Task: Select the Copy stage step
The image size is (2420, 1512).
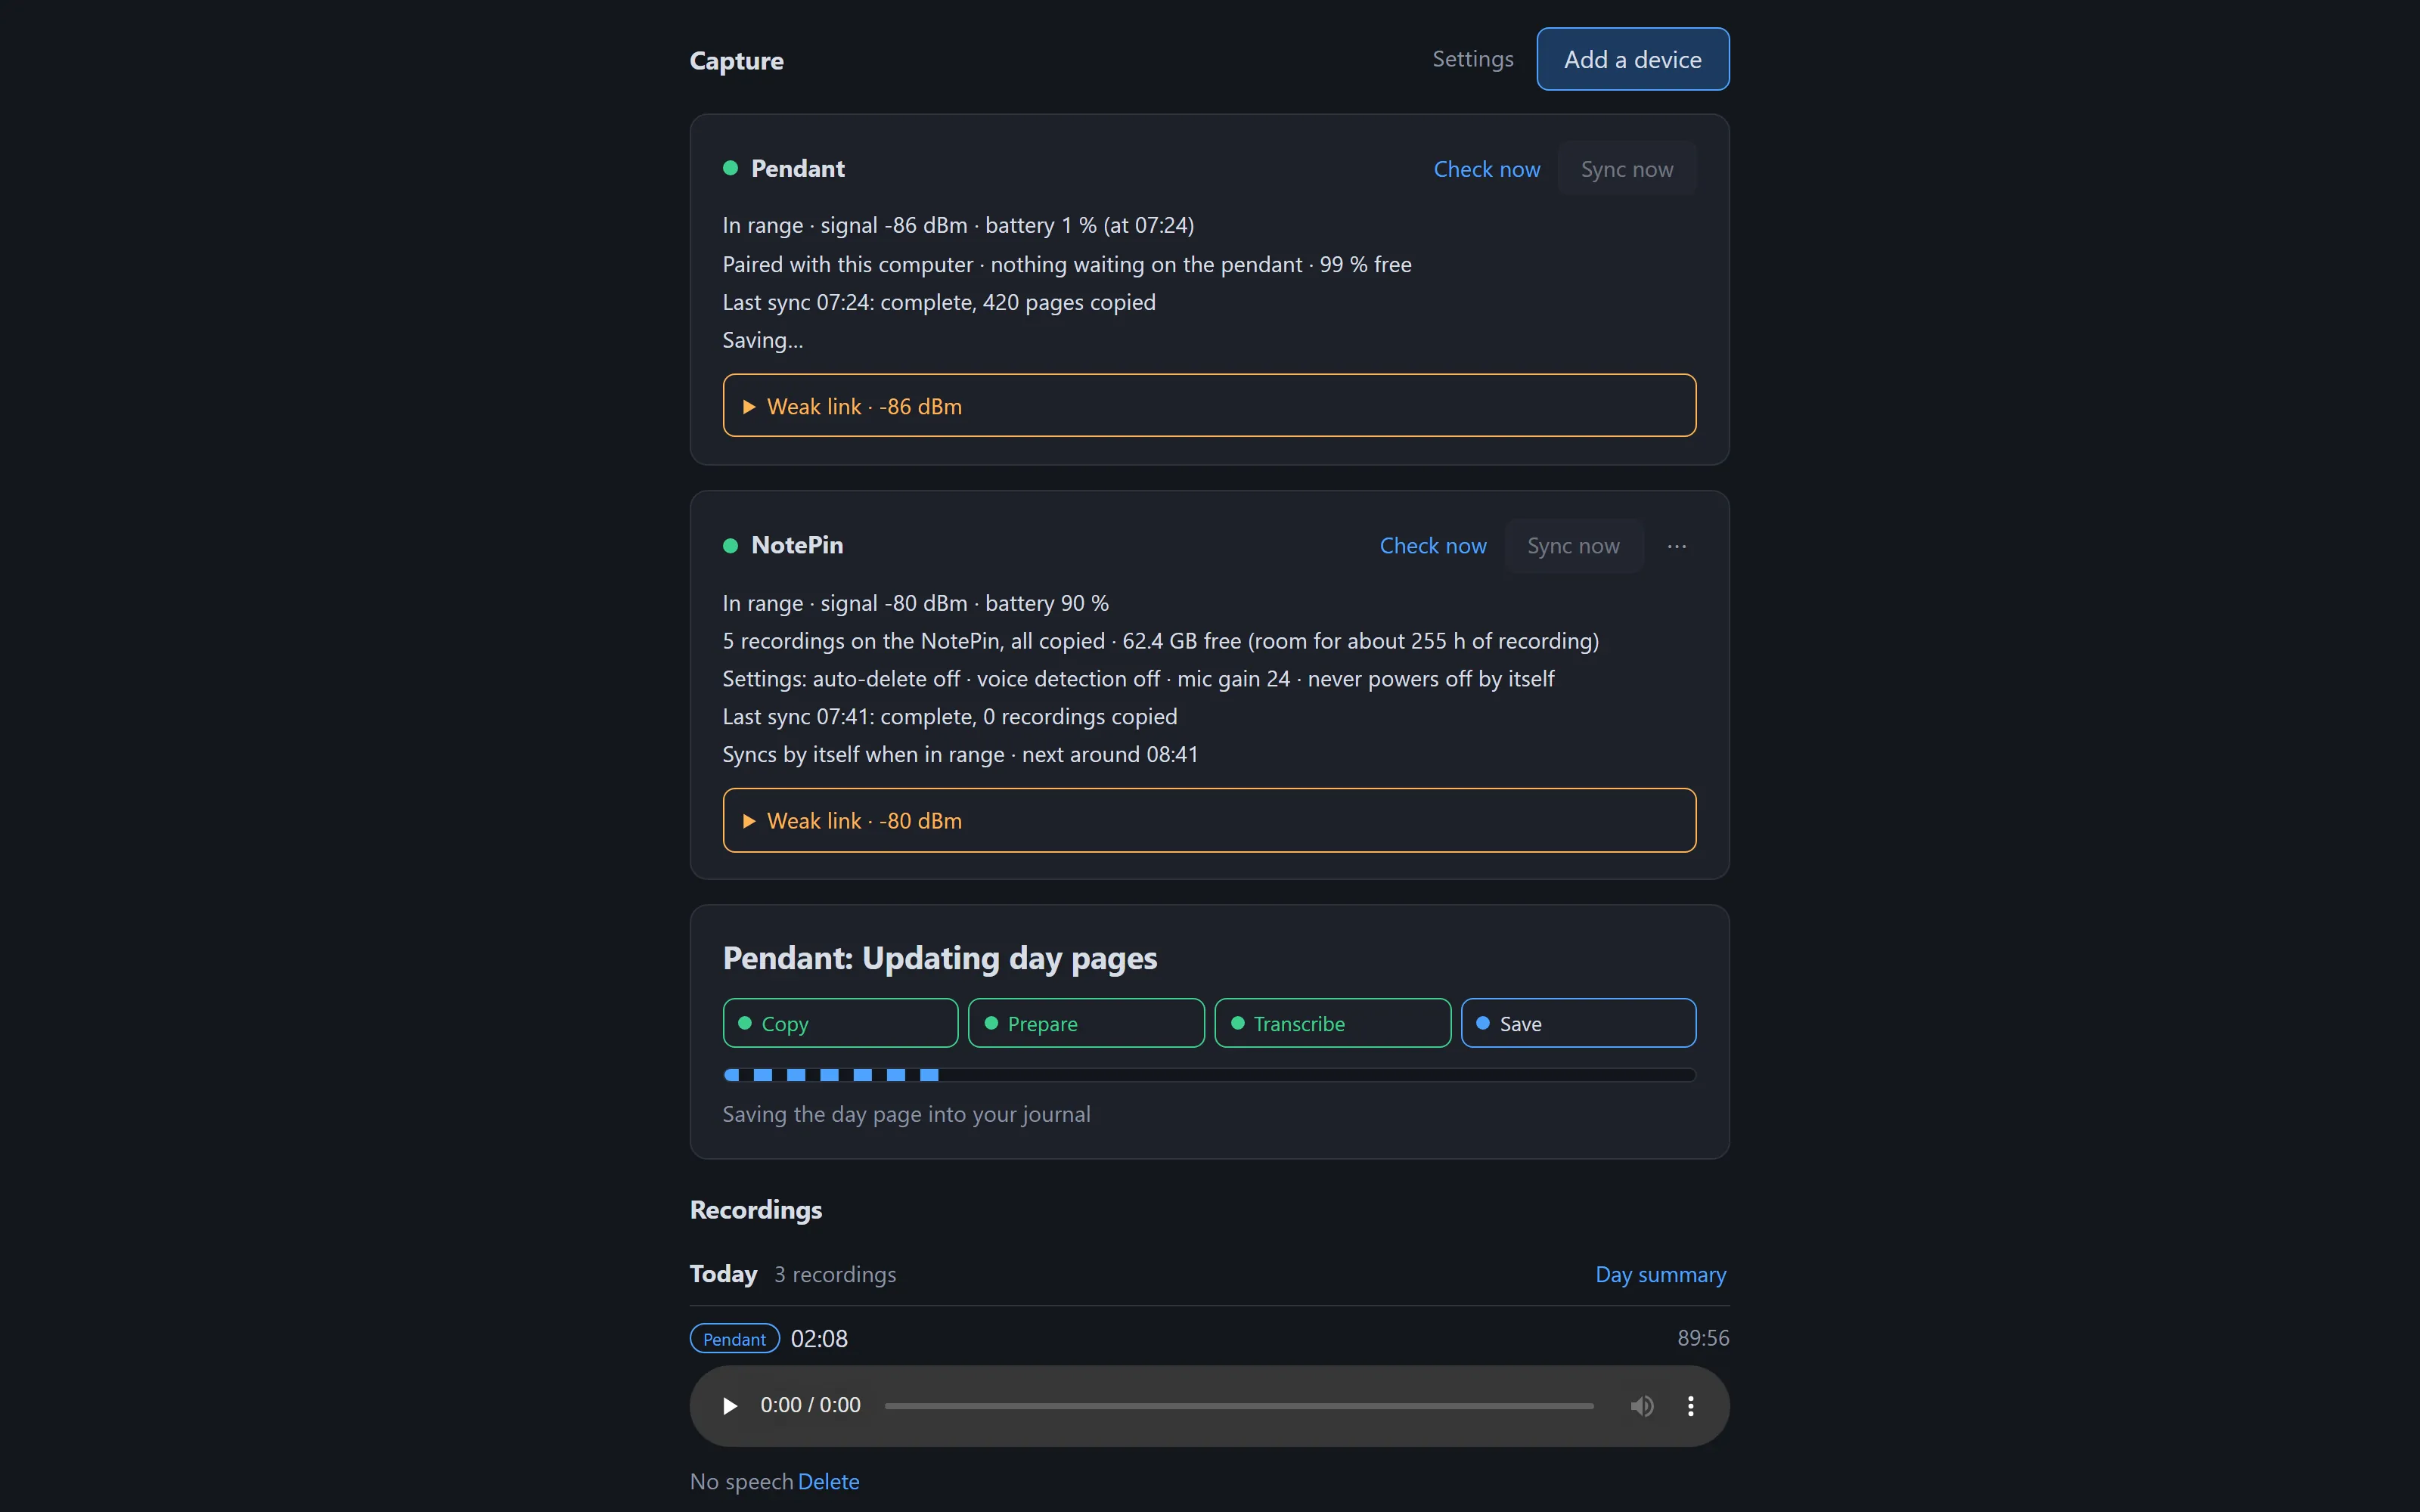Action: (x=840, y=1023)
